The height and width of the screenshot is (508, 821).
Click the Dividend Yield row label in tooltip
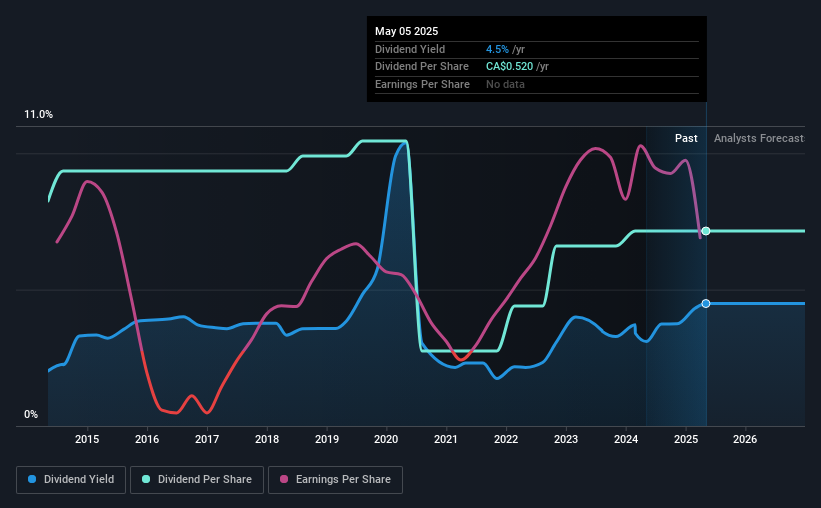[x=410, y=49]
